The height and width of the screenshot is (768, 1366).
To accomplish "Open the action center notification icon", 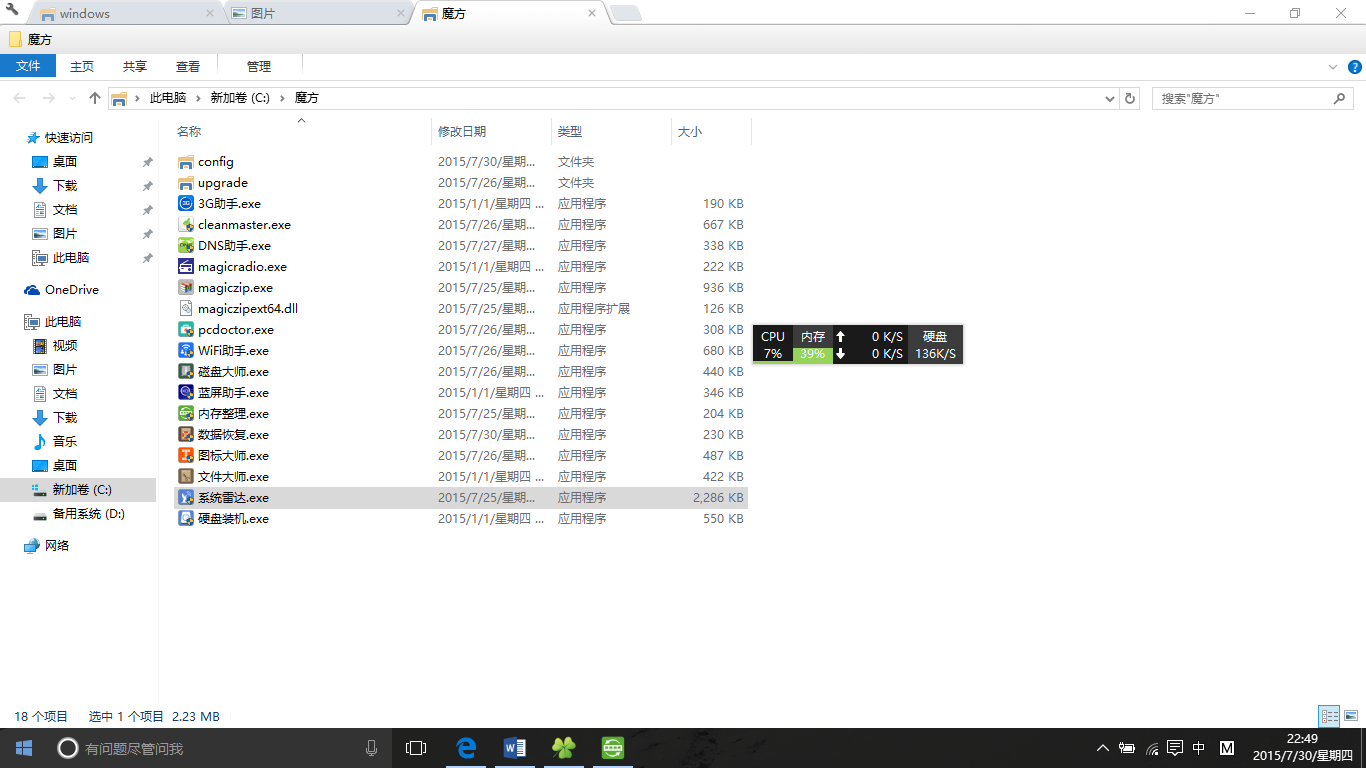I will pos(1175,748).
